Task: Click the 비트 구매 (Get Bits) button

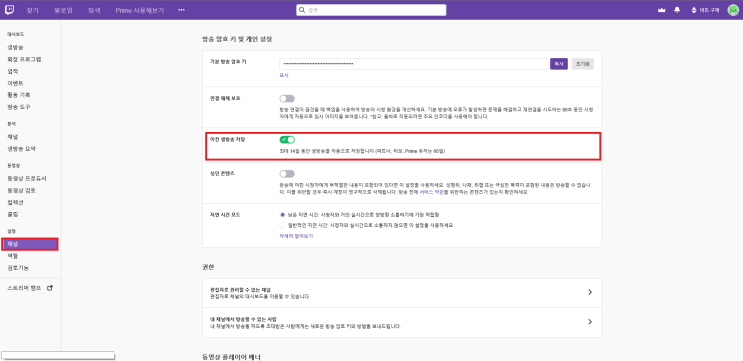Action: [705, 10]
